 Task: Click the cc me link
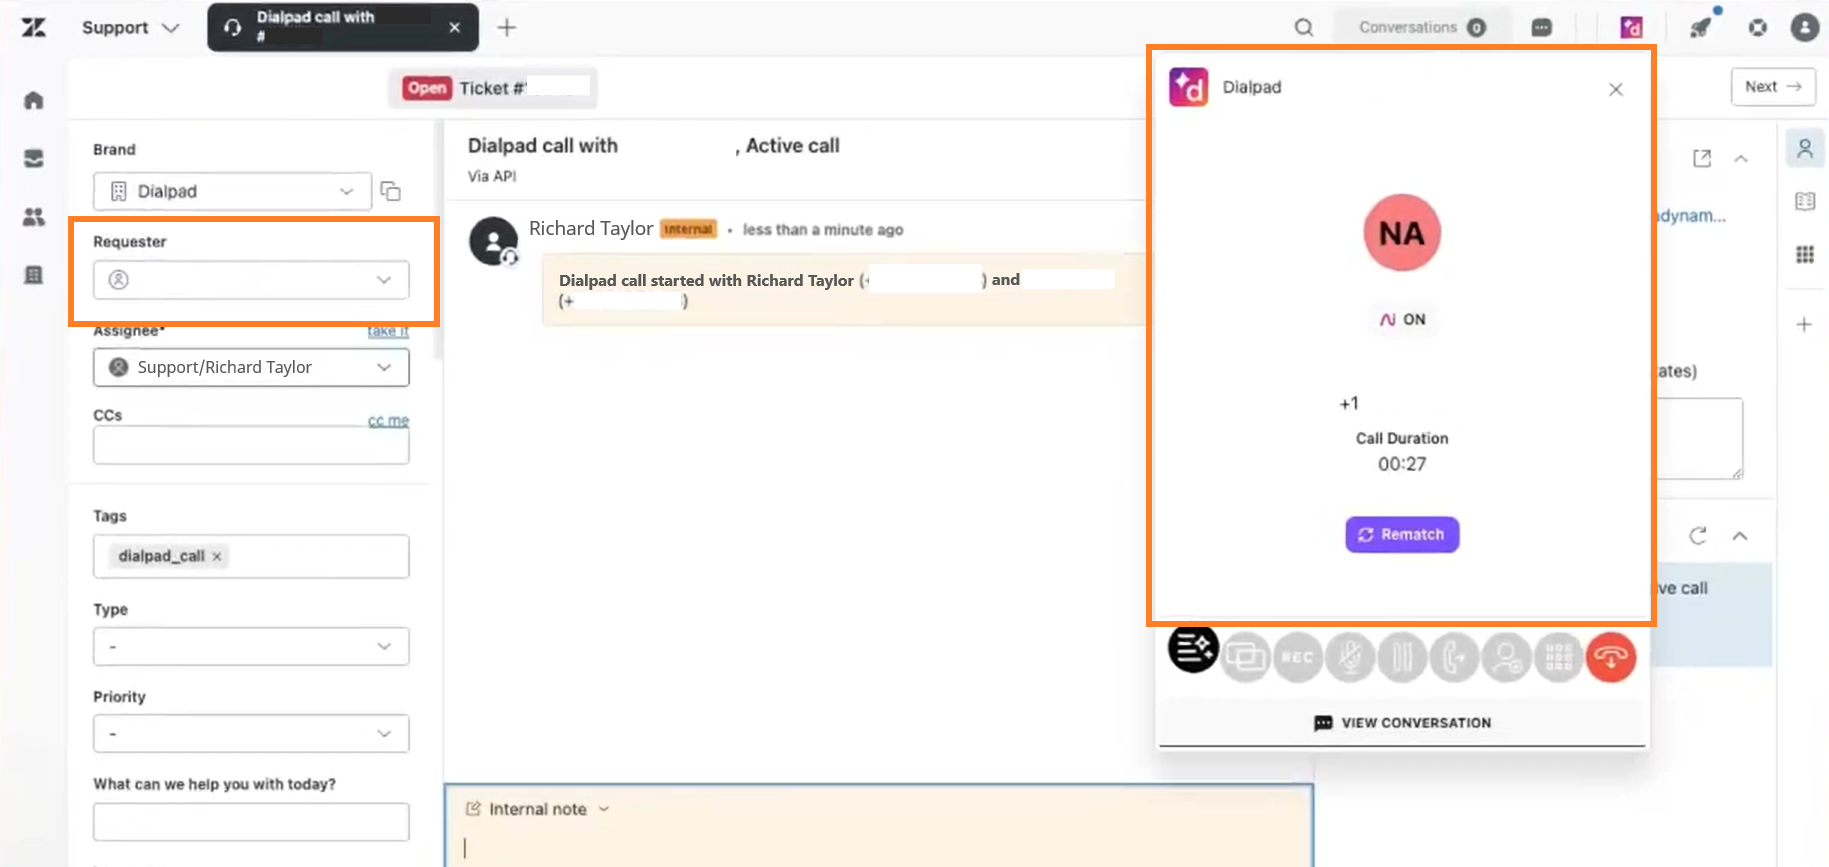click(388, 421)
